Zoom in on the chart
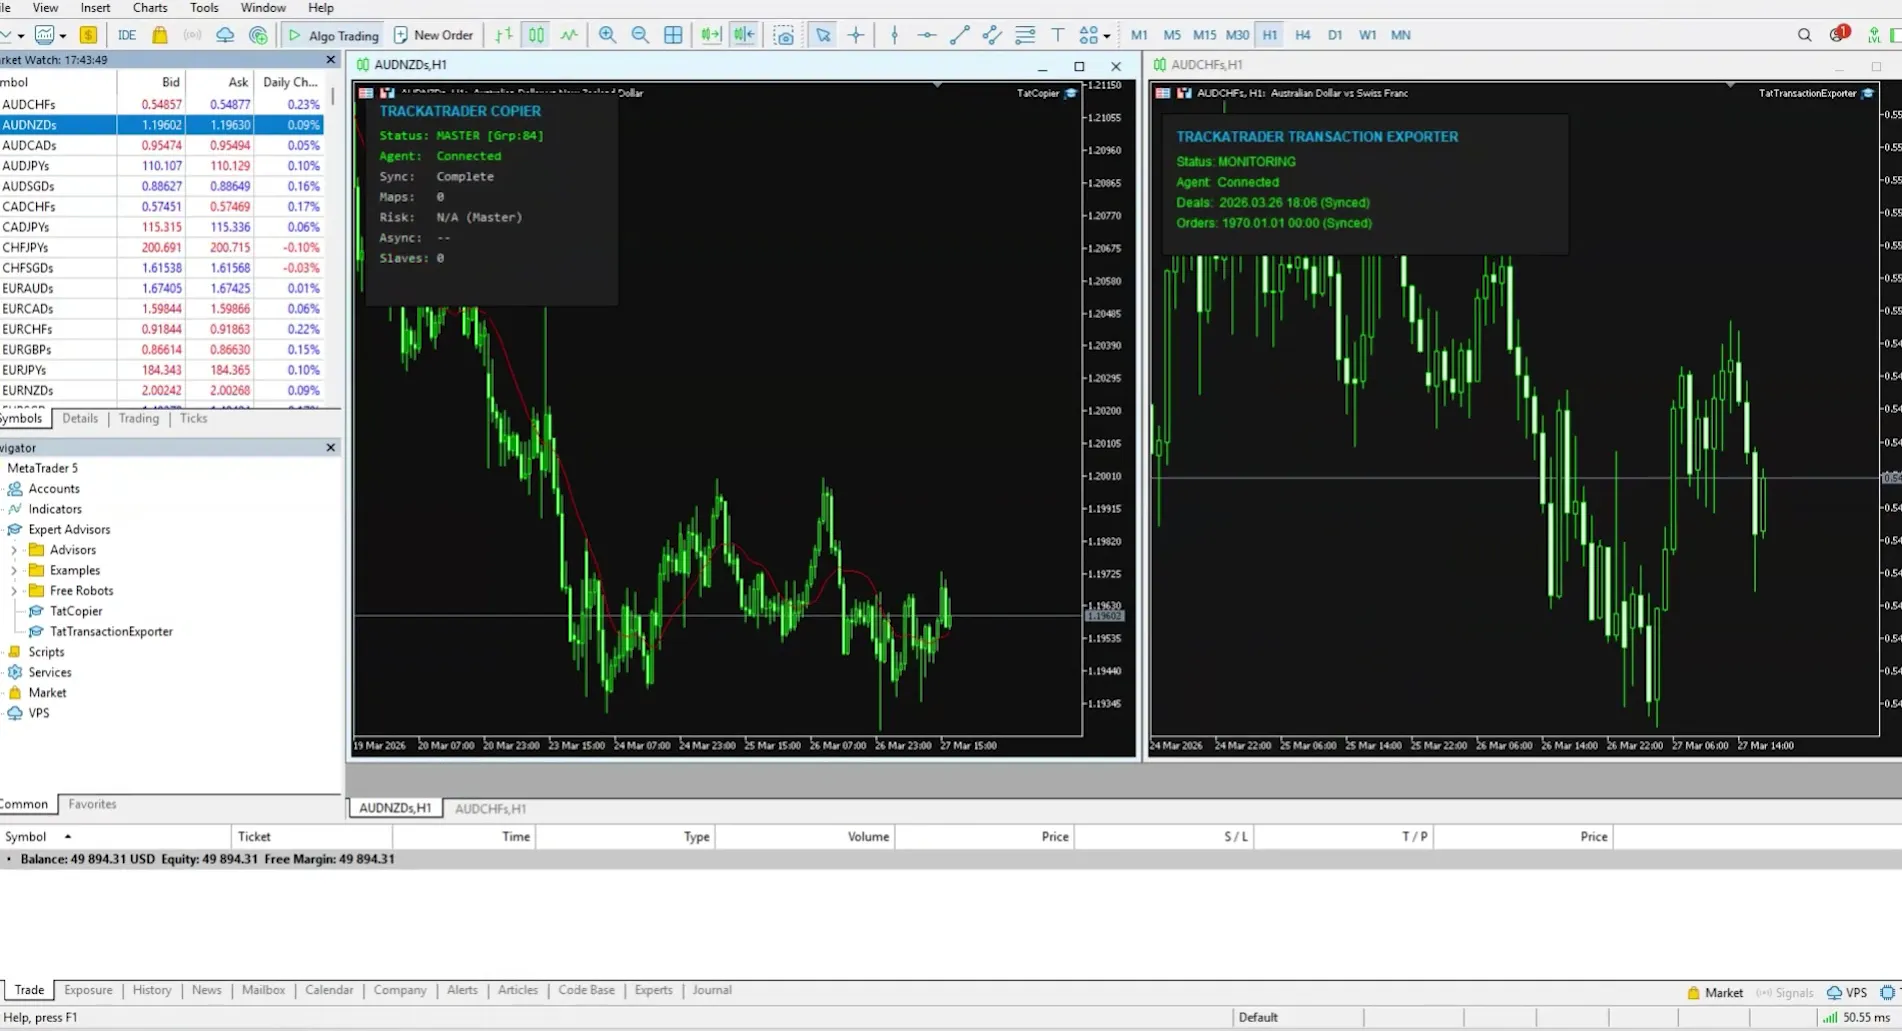 607,35
